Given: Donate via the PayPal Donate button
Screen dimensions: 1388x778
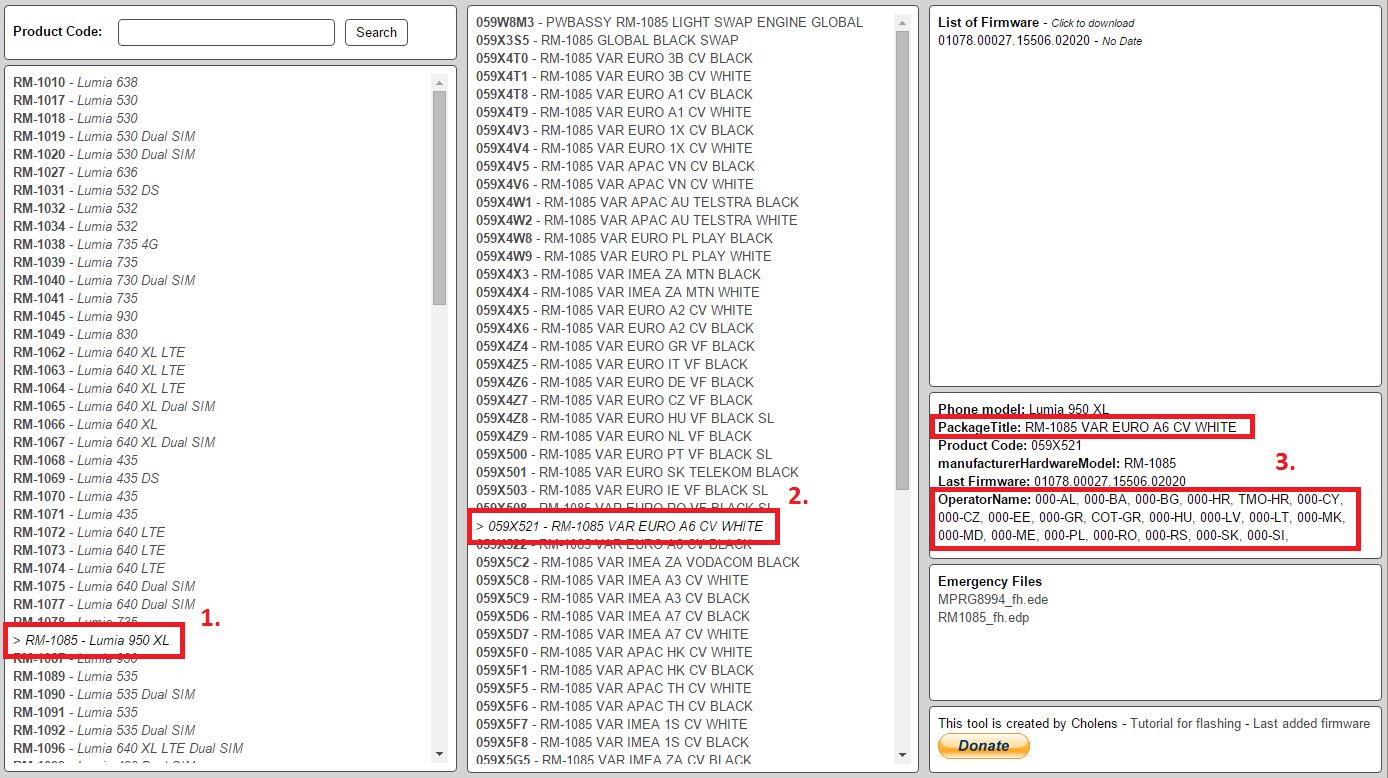Looking at the screenshot, I should 983,746.
